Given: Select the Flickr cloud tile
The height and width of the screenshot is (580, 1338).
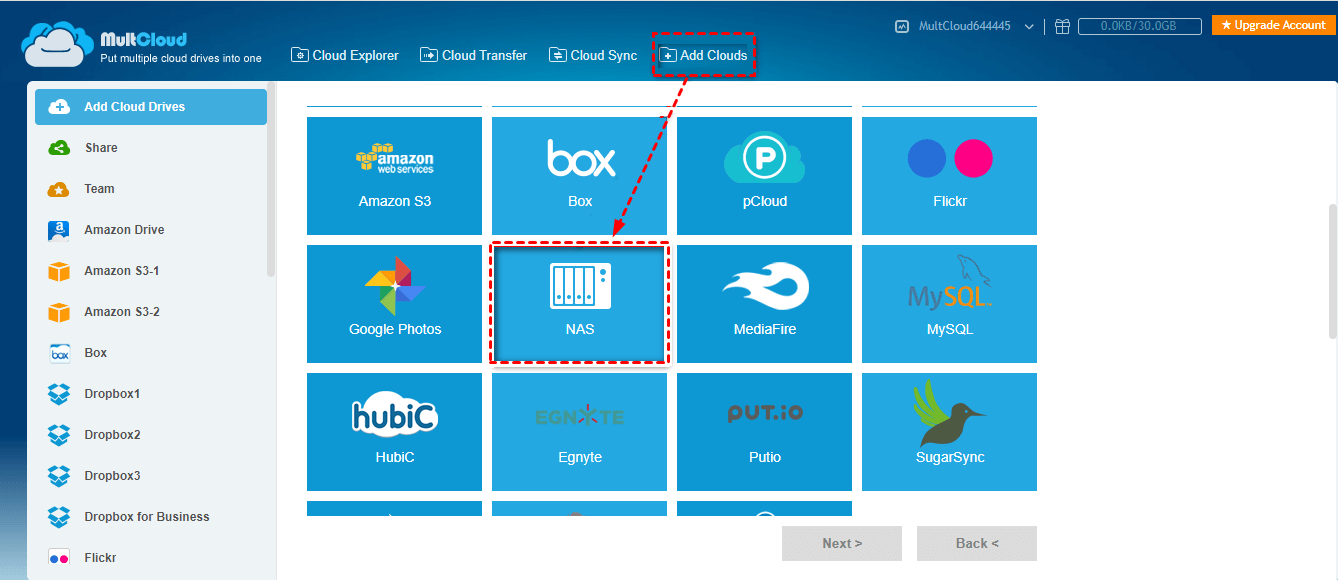Looking at the screenshot, I should [949, 176].
